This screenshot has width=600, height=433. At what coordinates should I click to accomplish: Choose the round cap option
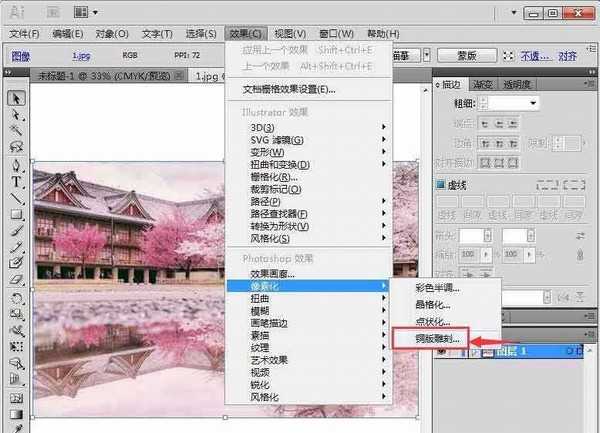tap(499, 124)
